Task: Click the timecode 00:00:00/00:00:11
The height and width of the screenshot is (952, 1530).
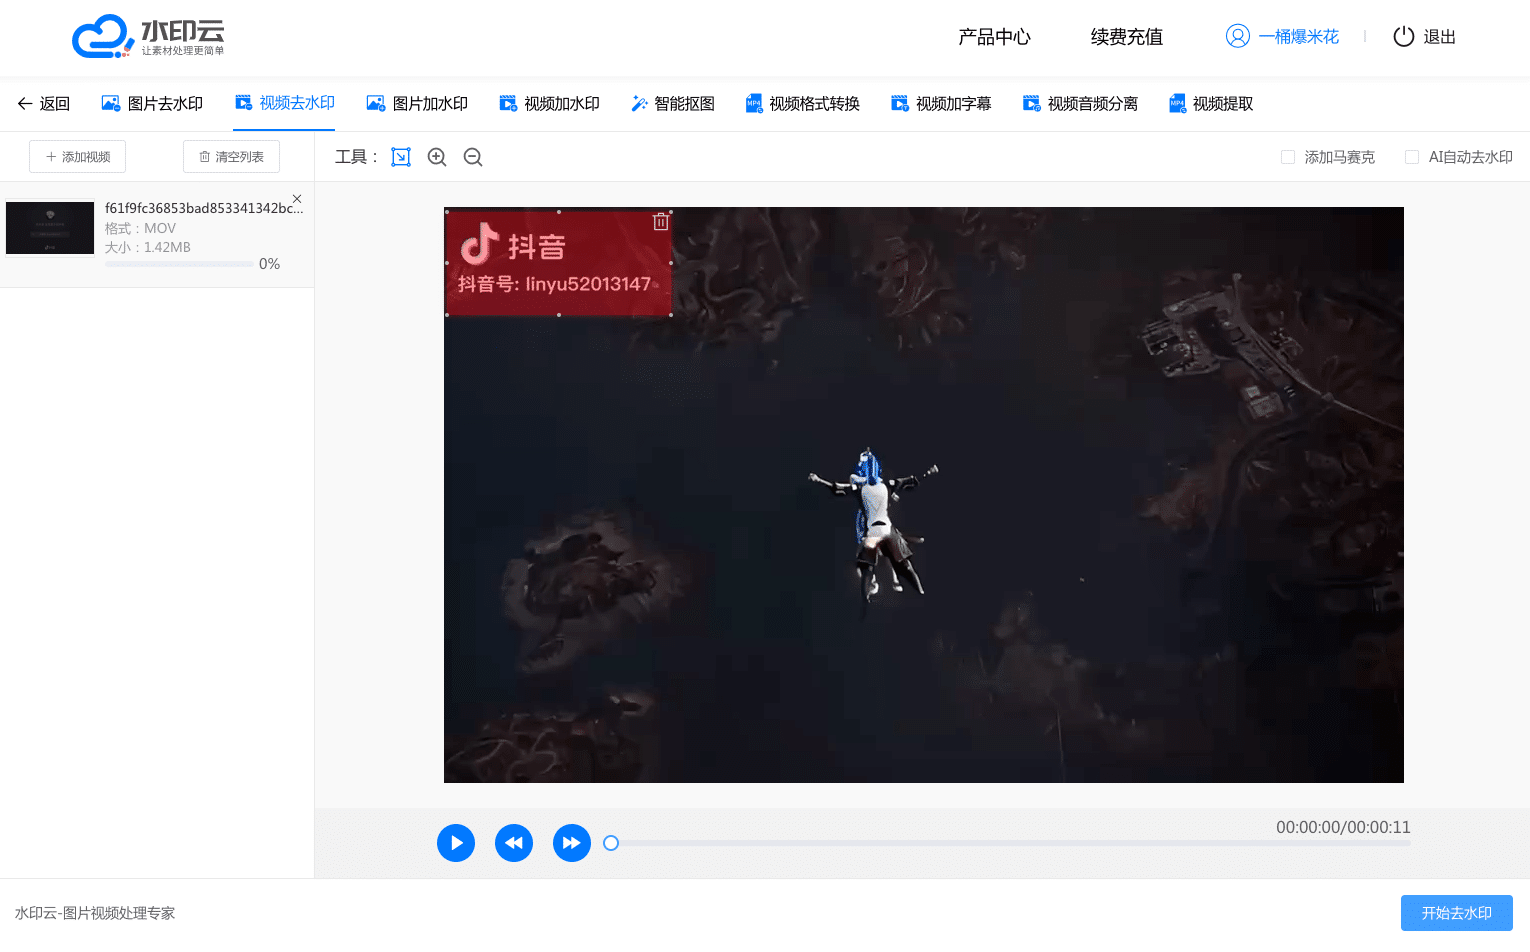Action: click(x=1343, y=827)
